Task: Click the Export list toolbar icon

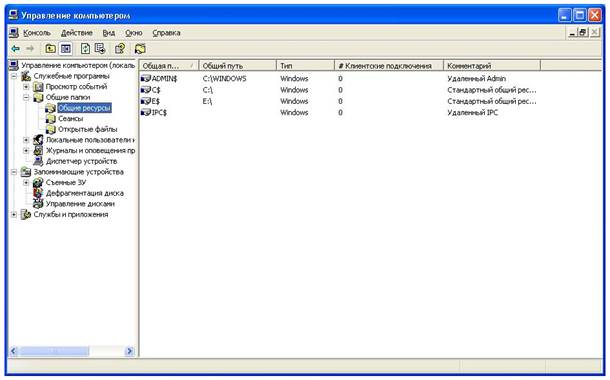Action: pos(100,49)
